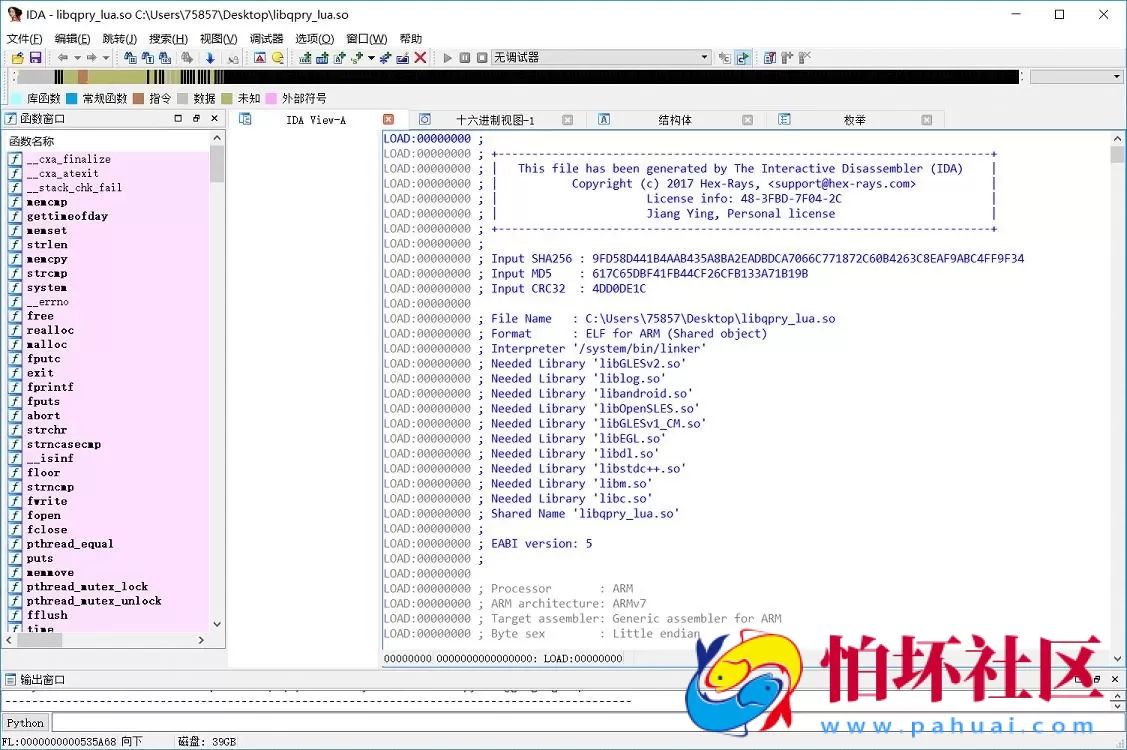The image size is (1127, 750).
Task: Click the 常规函数 blue color legend swatch
Action: [72, 98]
